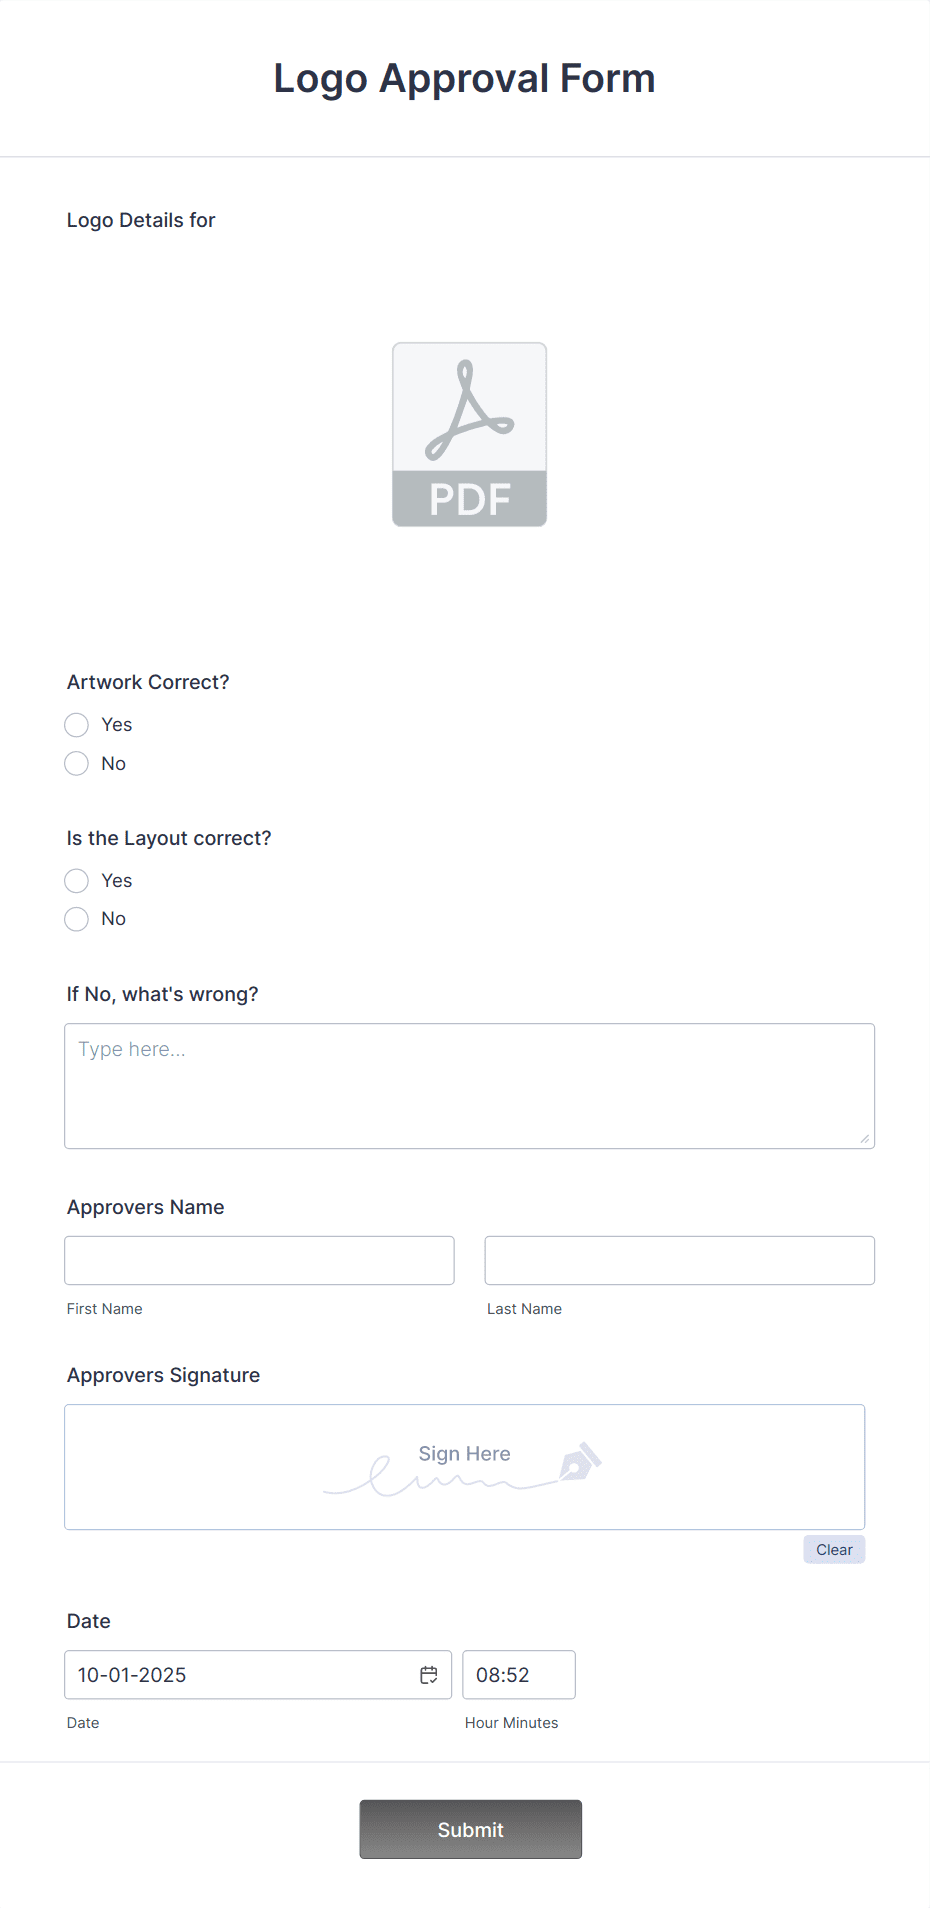Click the textarea resize handle
The image size is (930, 1908).
(863, 1137)
